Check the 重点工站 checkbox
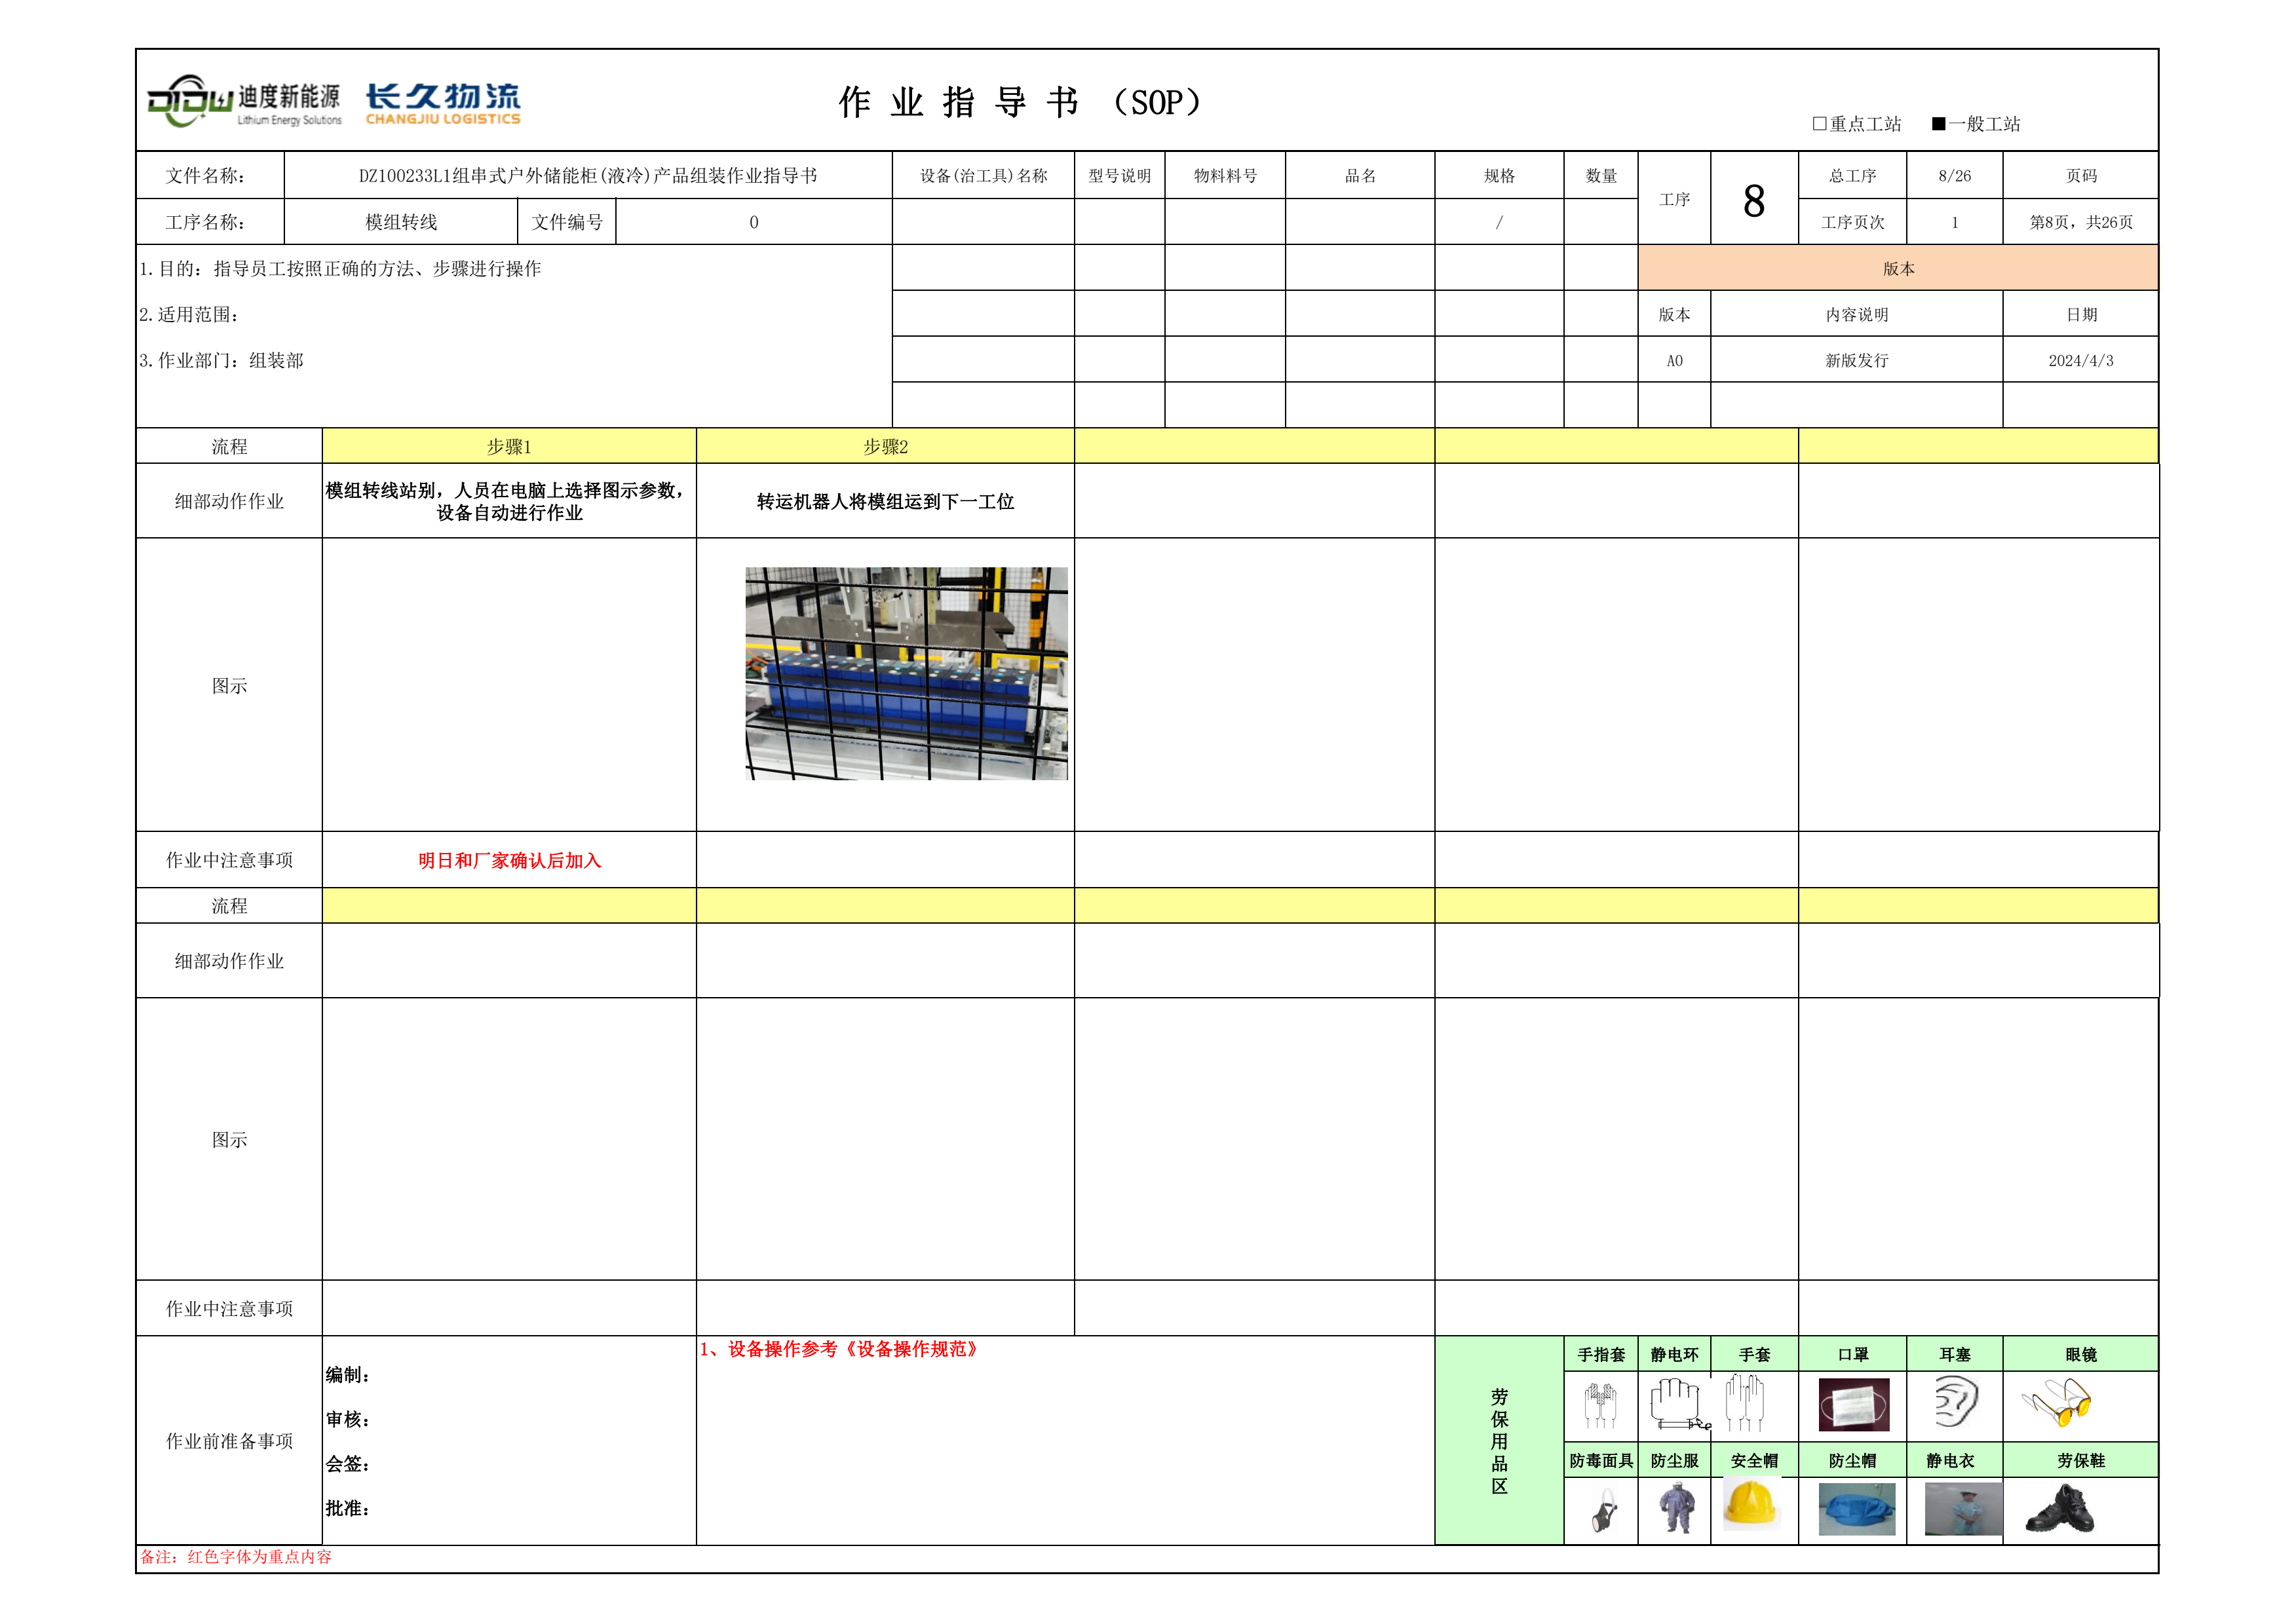The width and height of the screenshot is (2296, 1624). coord(1819,124)
